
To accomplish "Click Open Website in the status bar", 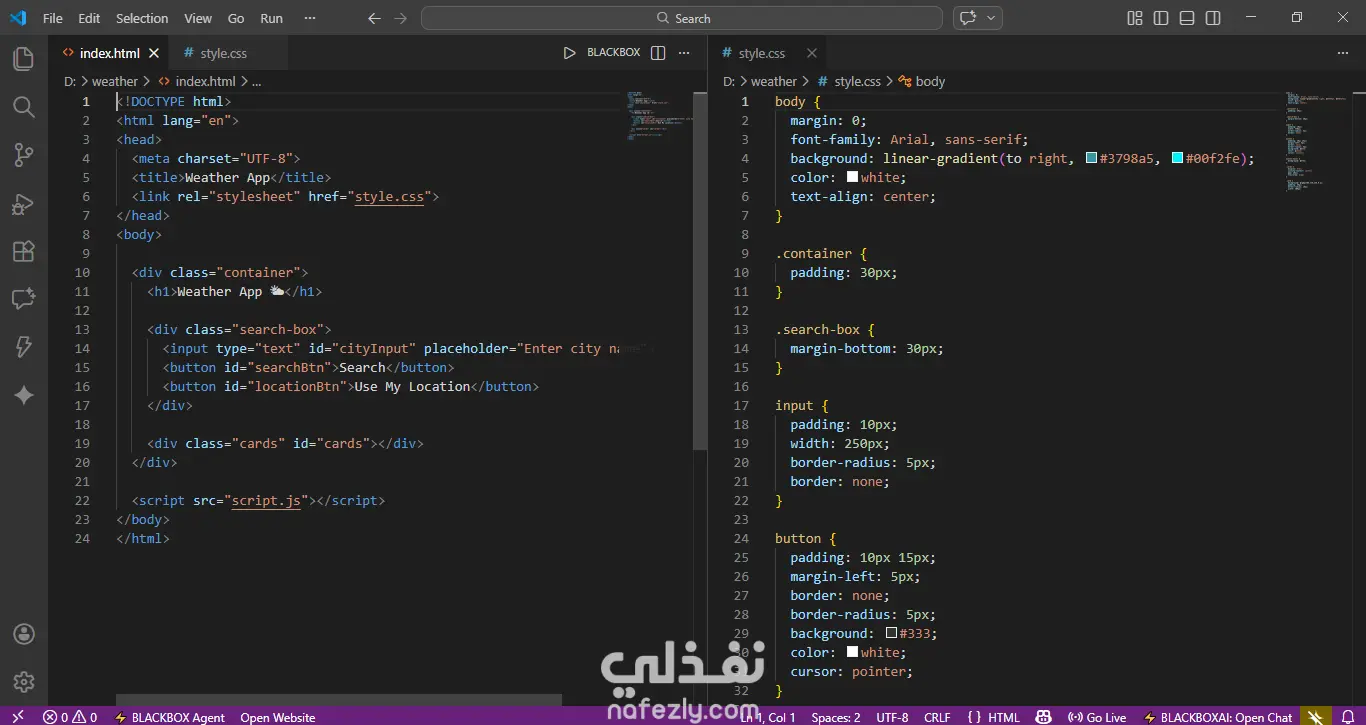I will pyautogui.click(x=277, y=717).
